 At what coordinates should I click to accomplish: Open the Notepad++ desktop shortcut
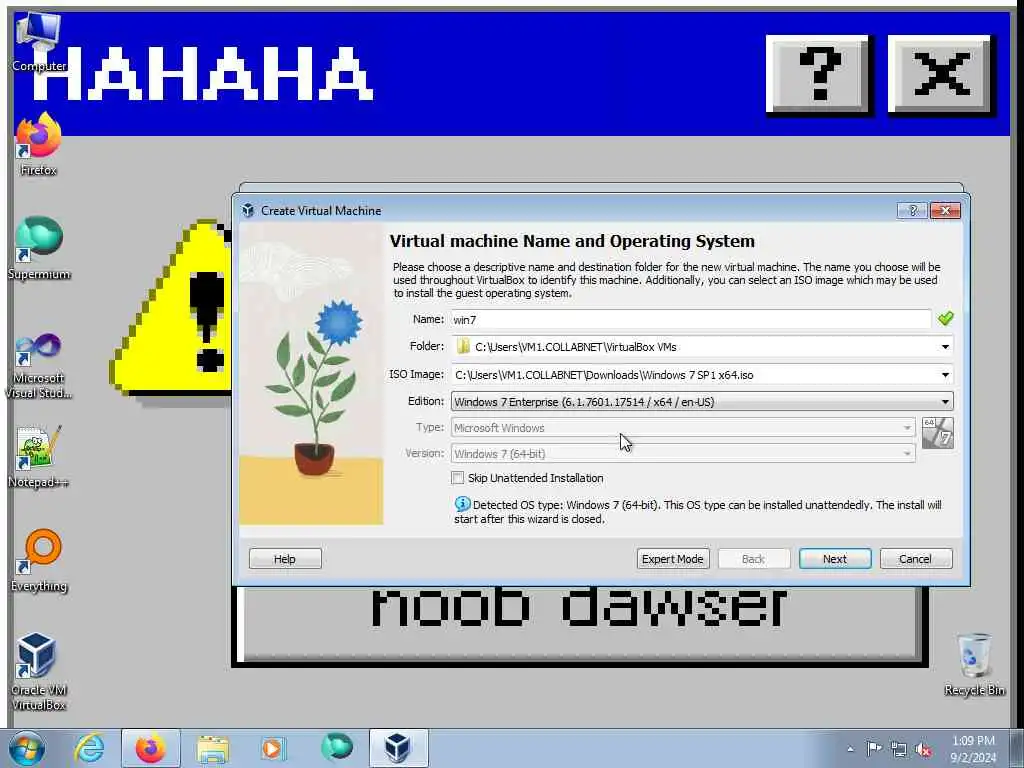[39, 457]
